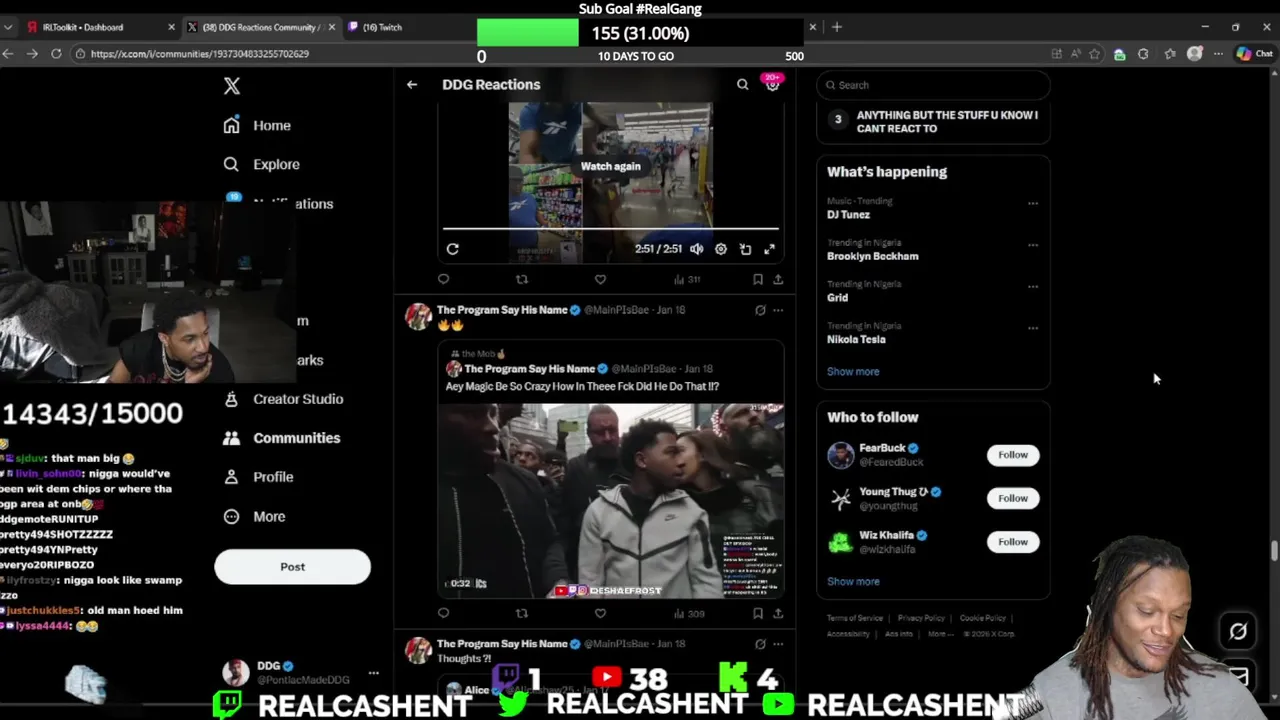Reload the page with browser refresh
1280x720 pixels.
pos(56,54)
